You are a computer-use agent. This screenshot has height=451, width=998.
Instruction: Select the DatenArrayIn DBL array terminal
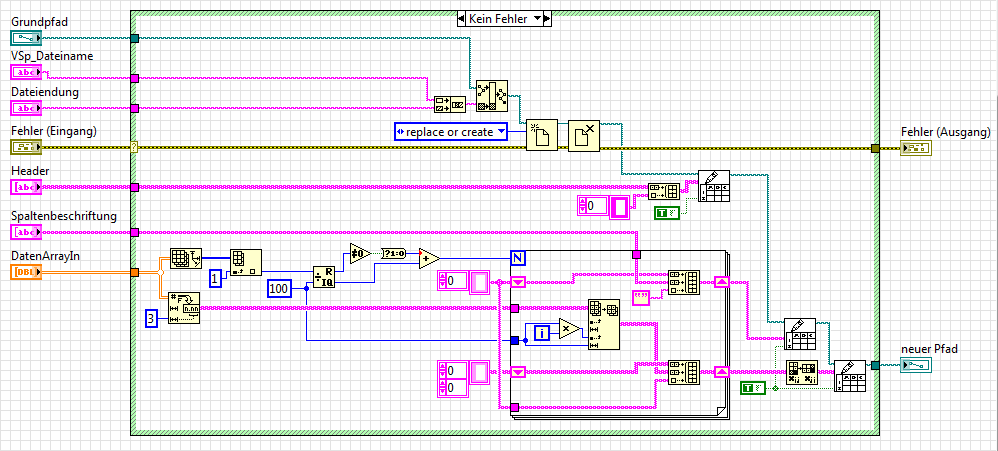(26, 273)
